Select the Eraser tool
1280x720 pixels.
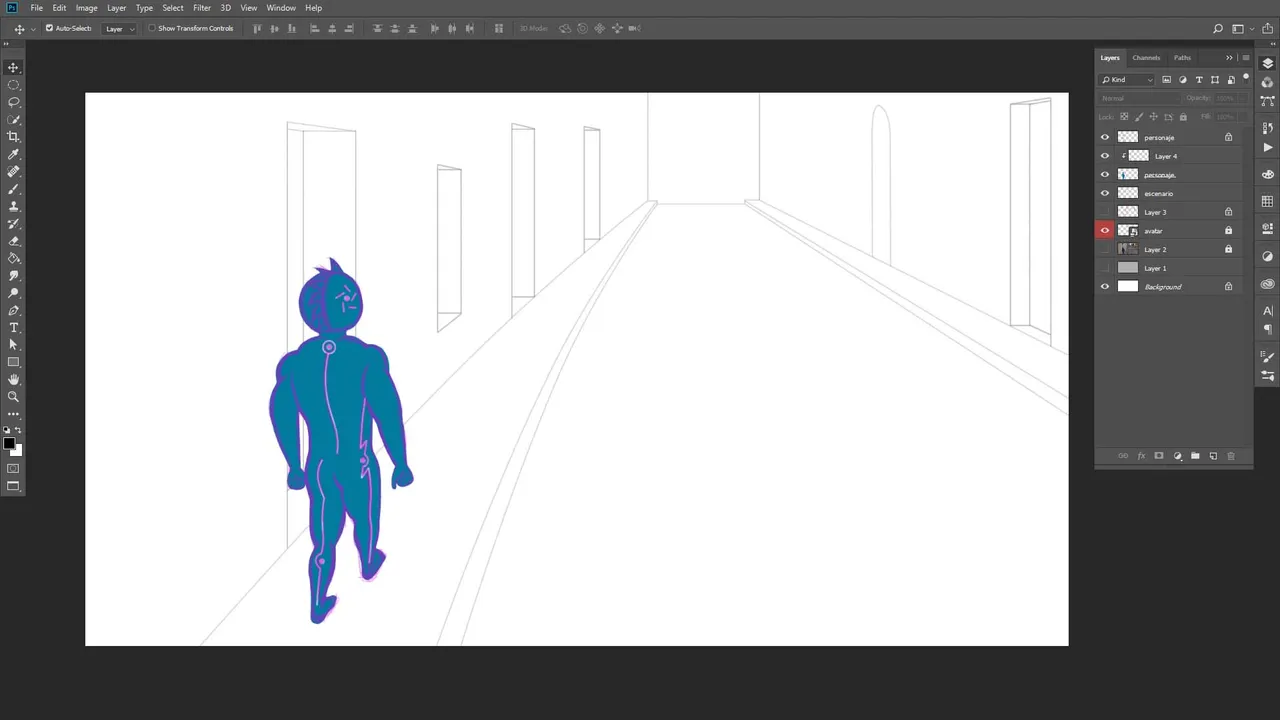tap(13, 241)
